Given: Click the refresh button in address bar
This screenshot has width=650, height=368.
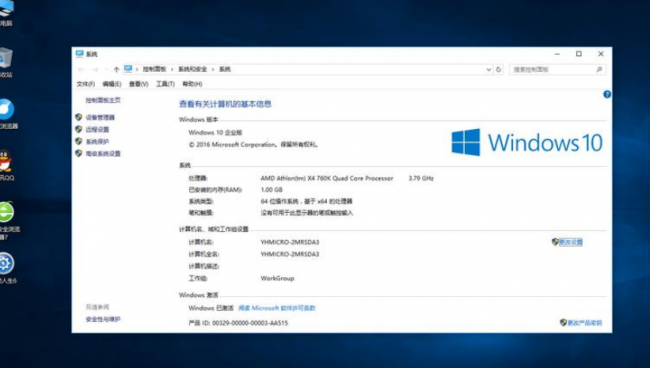Looking at the screenshot, I should 499,70.
